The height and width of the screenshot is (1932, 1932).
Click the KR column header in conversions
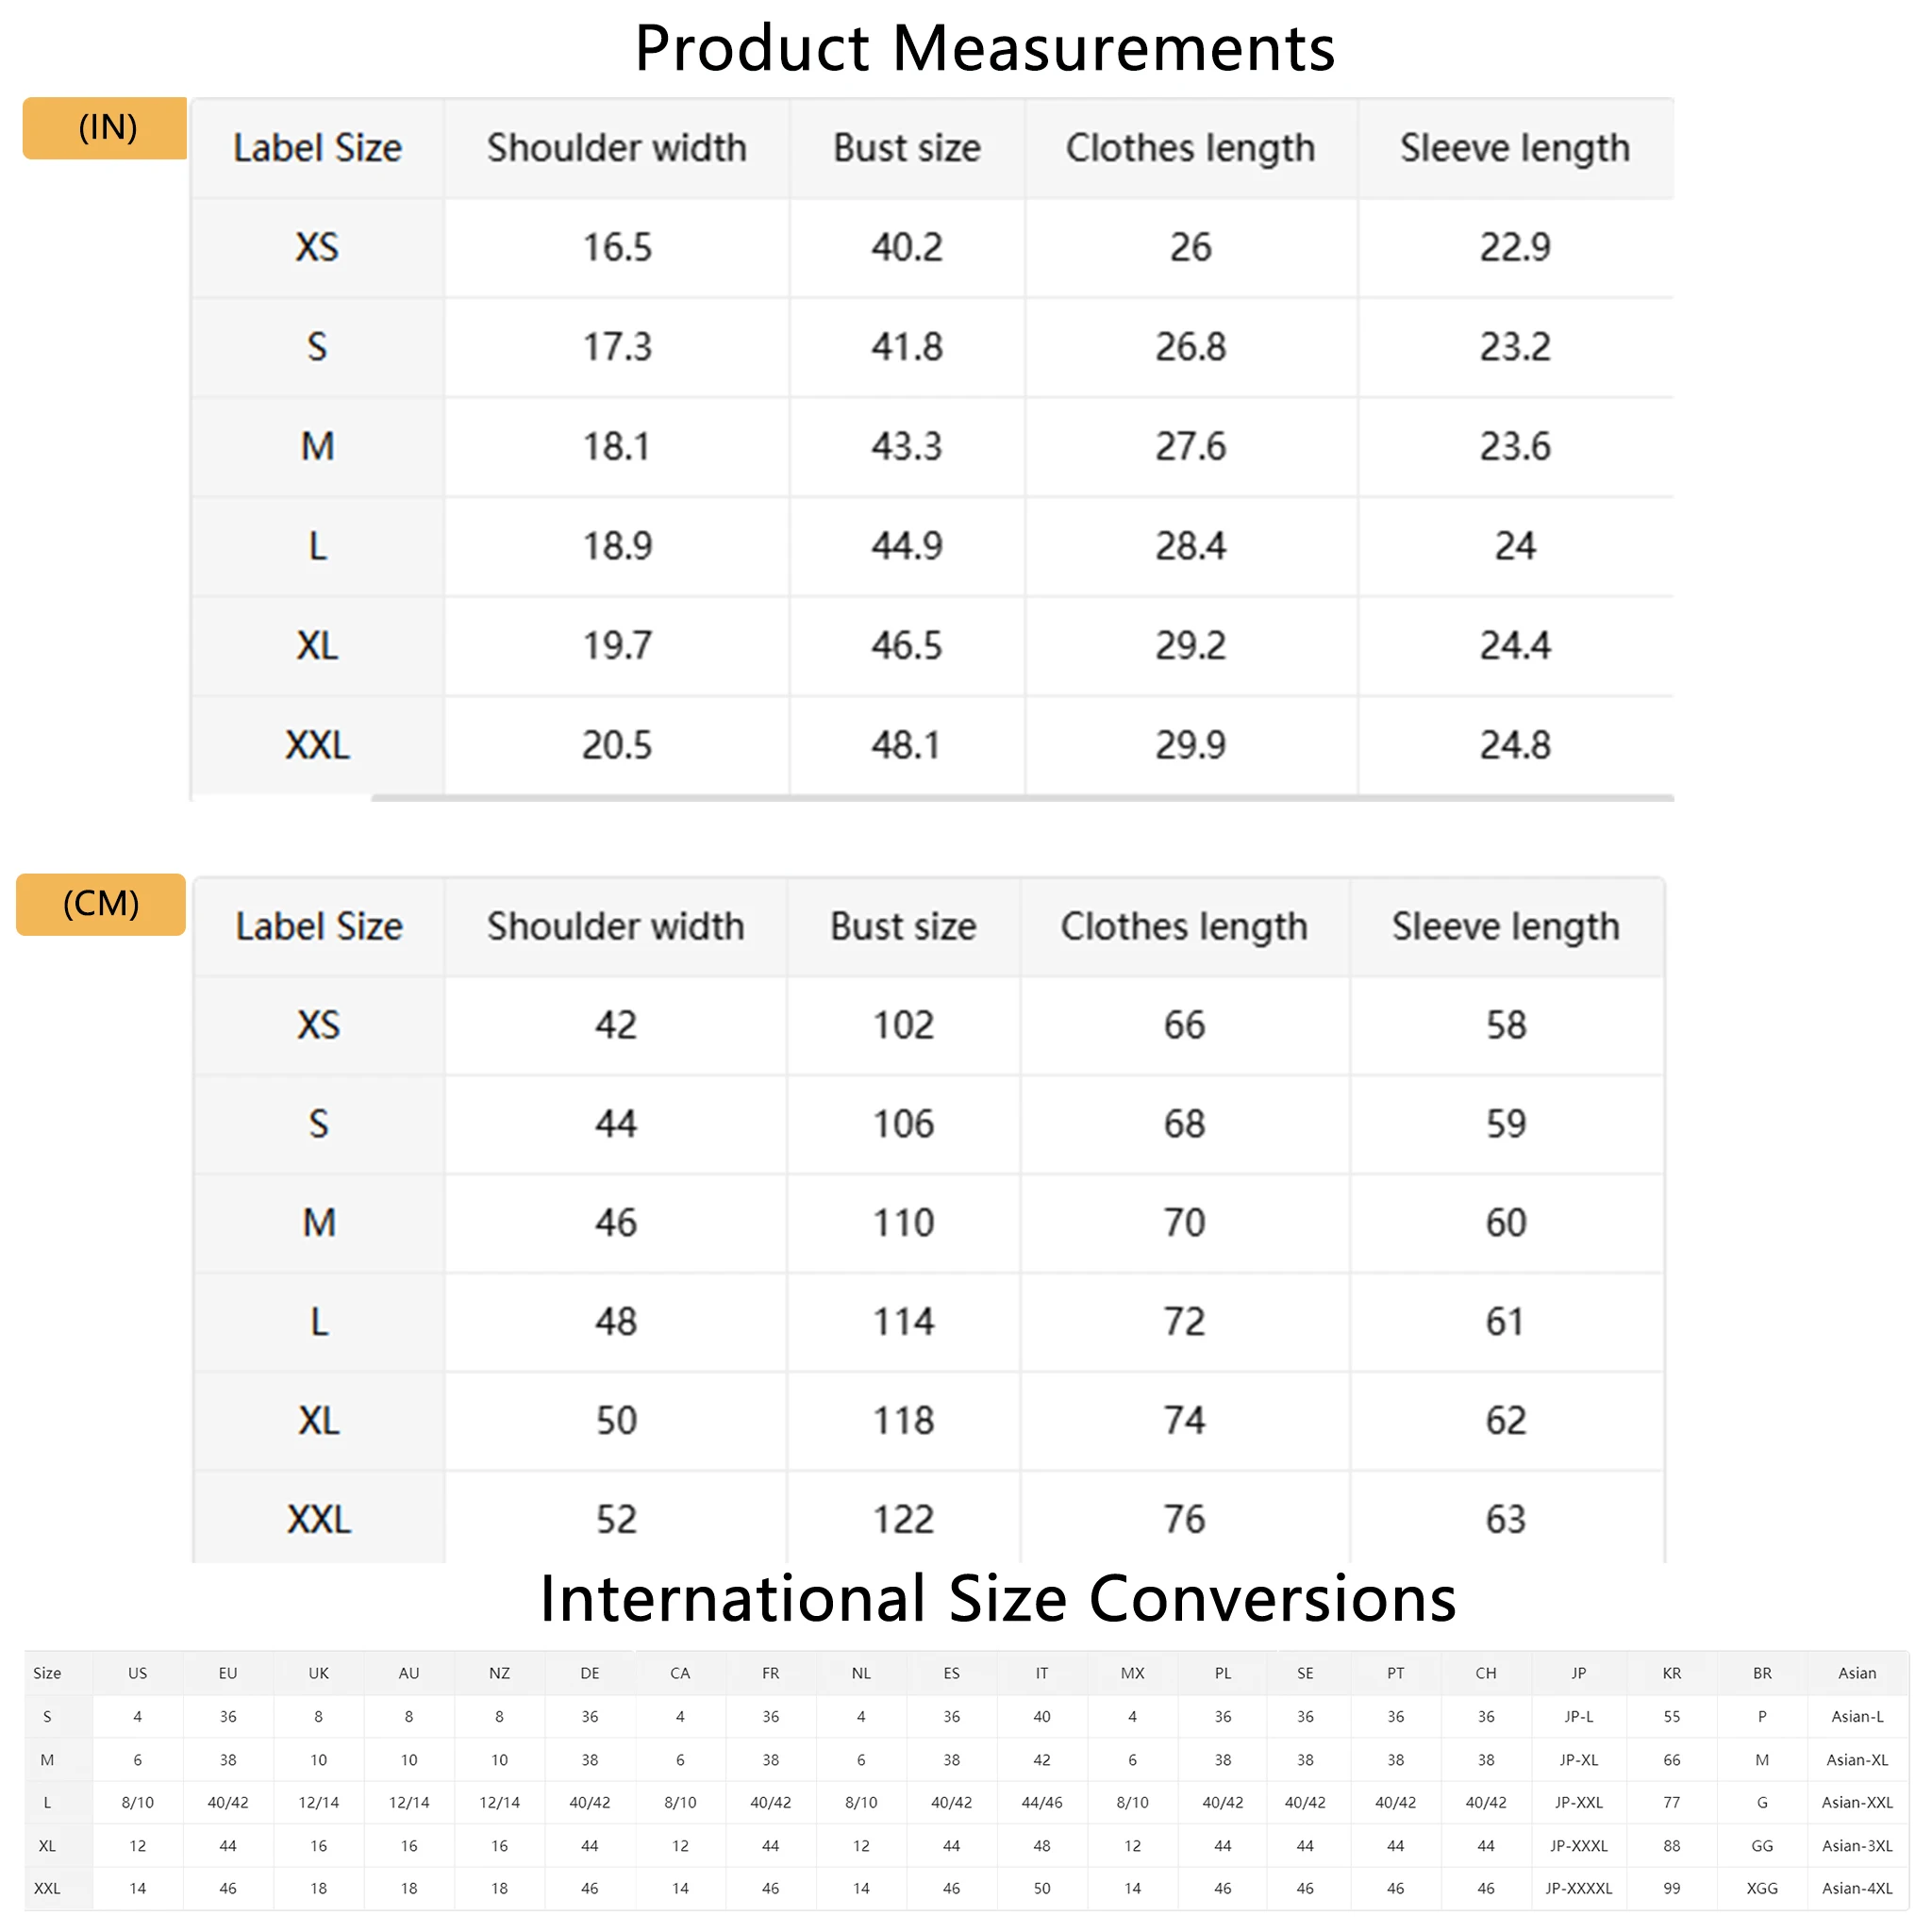[1671, 1673]
